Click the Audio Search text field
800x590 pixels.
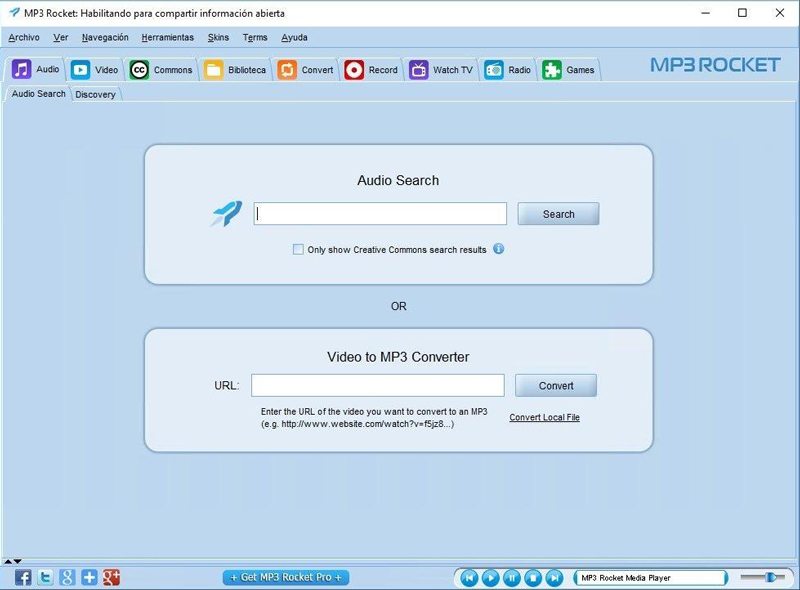380,214
